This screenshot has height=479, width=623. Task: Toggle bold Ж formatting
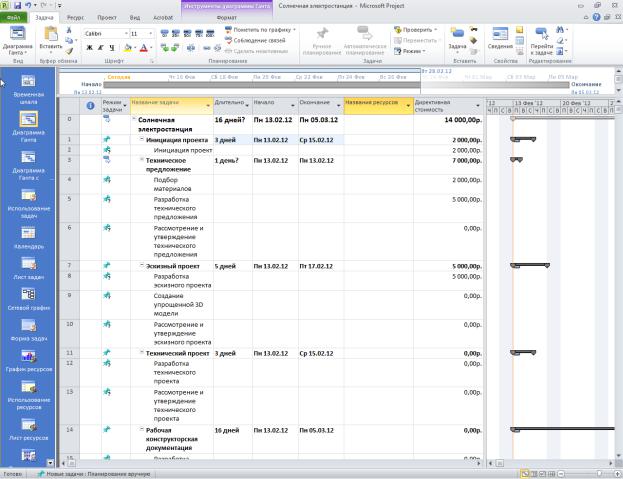point(90,48)
